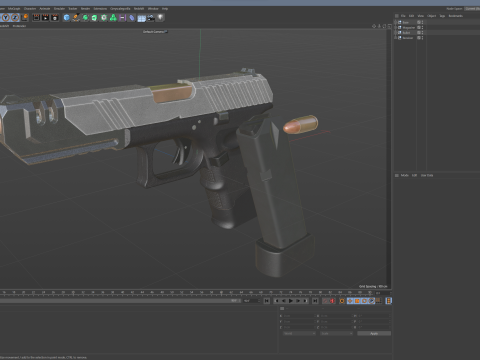This screenshot has height=360, width=480.
Task: Toggle the Y-axis lock icon
Action: pyautogui.click(x=6, y=17)
